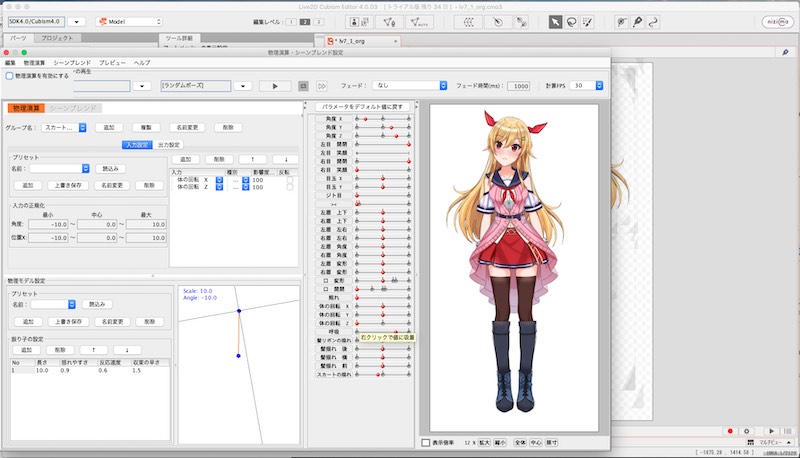This screenshot has height=458, width=800.
Task: Open the 計算FPS 30 dropdown
Action: click(588, 86)
